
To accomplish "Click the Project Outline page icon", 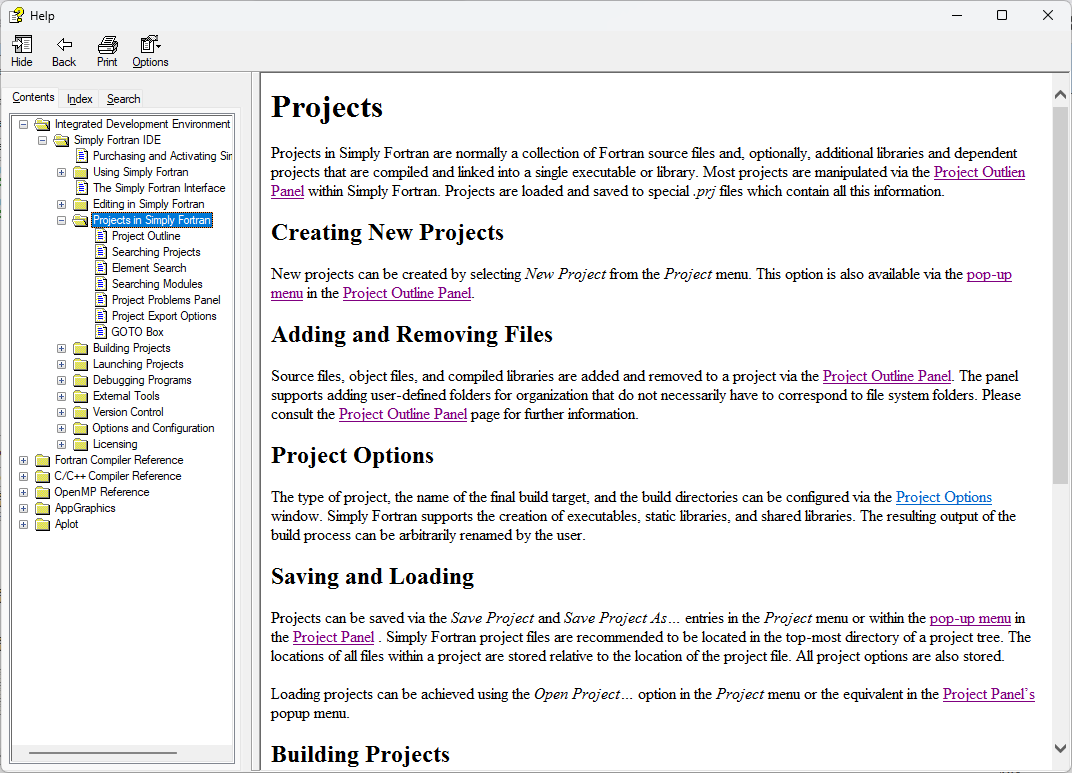I will tap(100, 236).
